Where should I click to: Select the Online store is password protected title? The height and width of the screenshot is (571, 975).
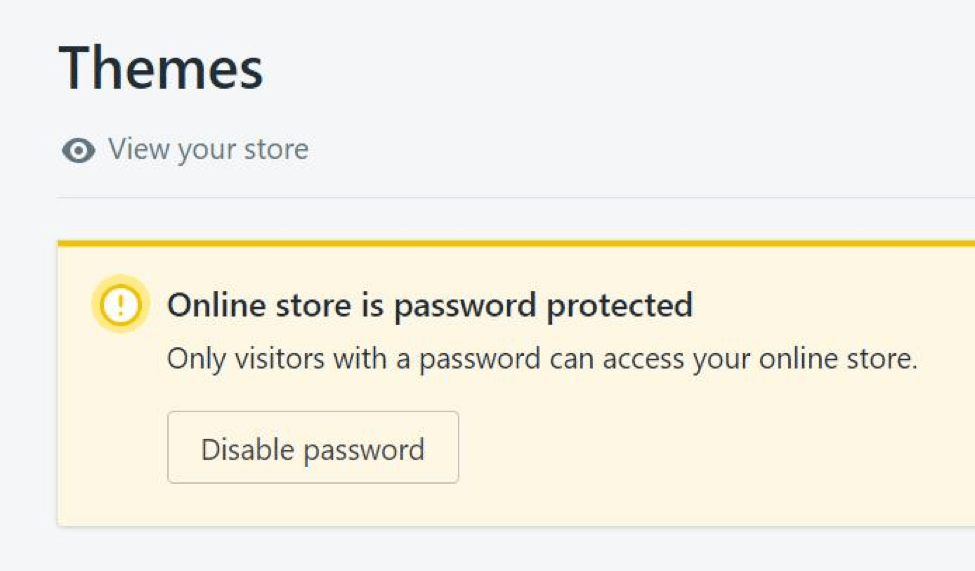point(430,305)
